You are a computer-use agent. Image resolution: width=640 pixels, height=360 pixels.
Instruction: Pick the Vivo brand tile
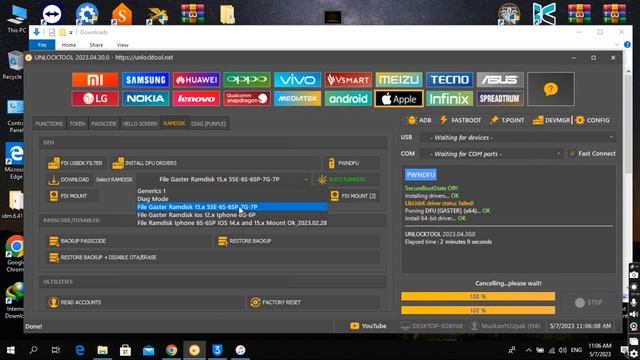(298, 80)
